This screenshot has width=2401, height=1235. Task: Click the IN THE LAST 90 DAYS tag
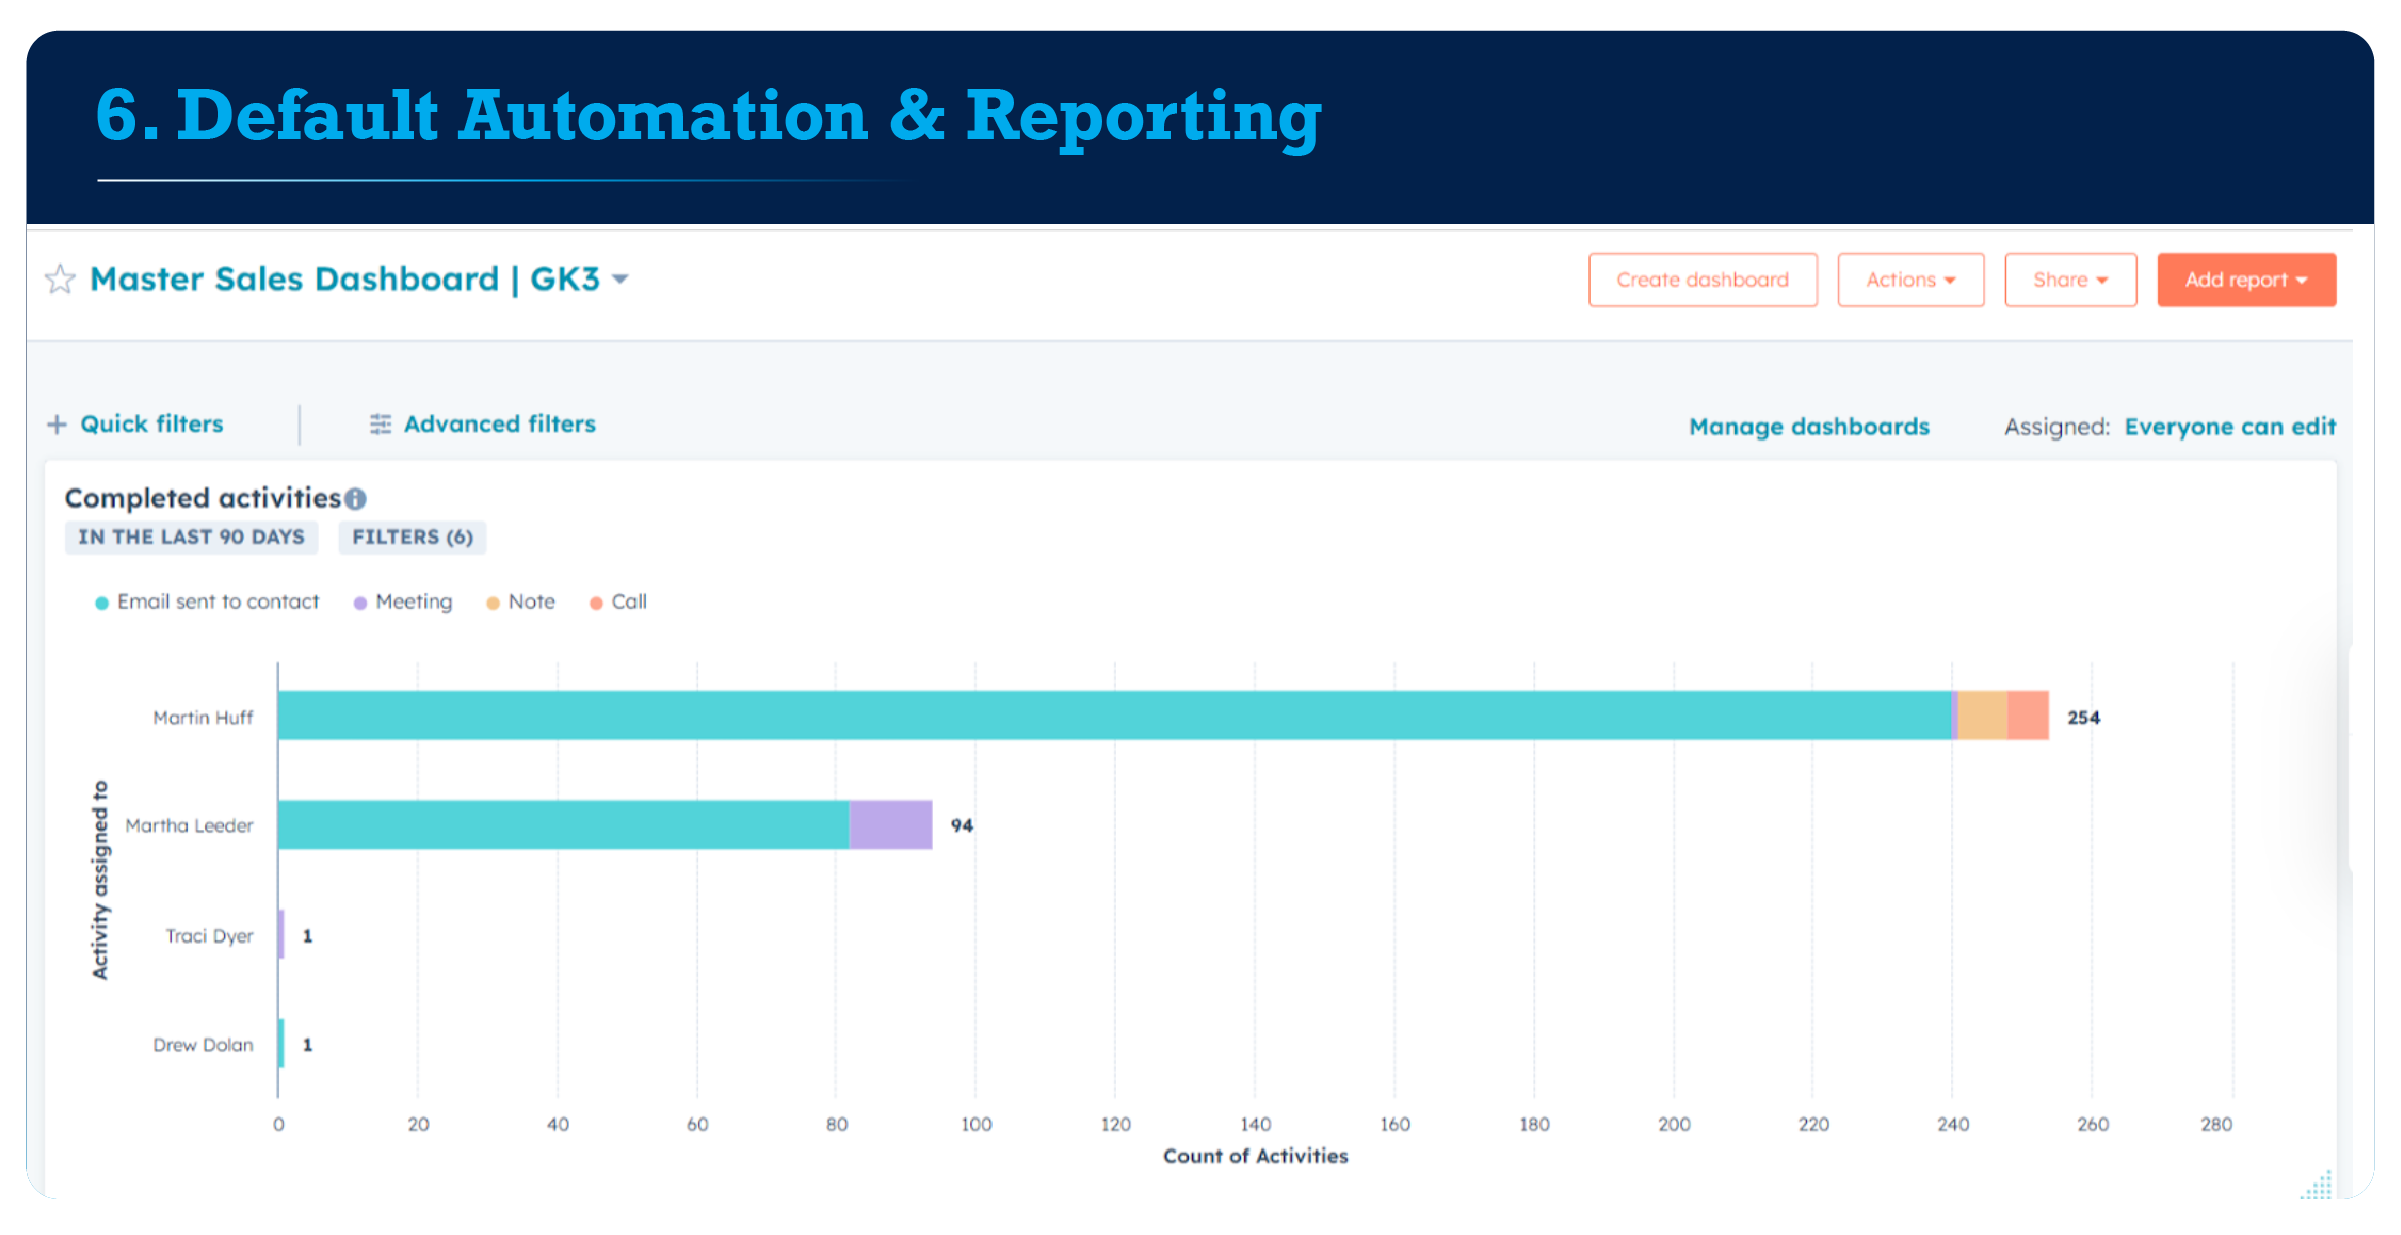(x=192, y=537)
